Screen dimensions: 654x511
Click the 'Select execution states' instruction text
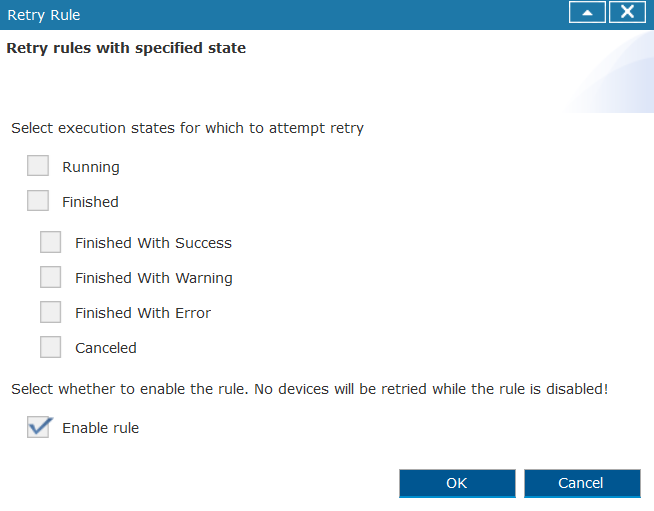(187, 128)
